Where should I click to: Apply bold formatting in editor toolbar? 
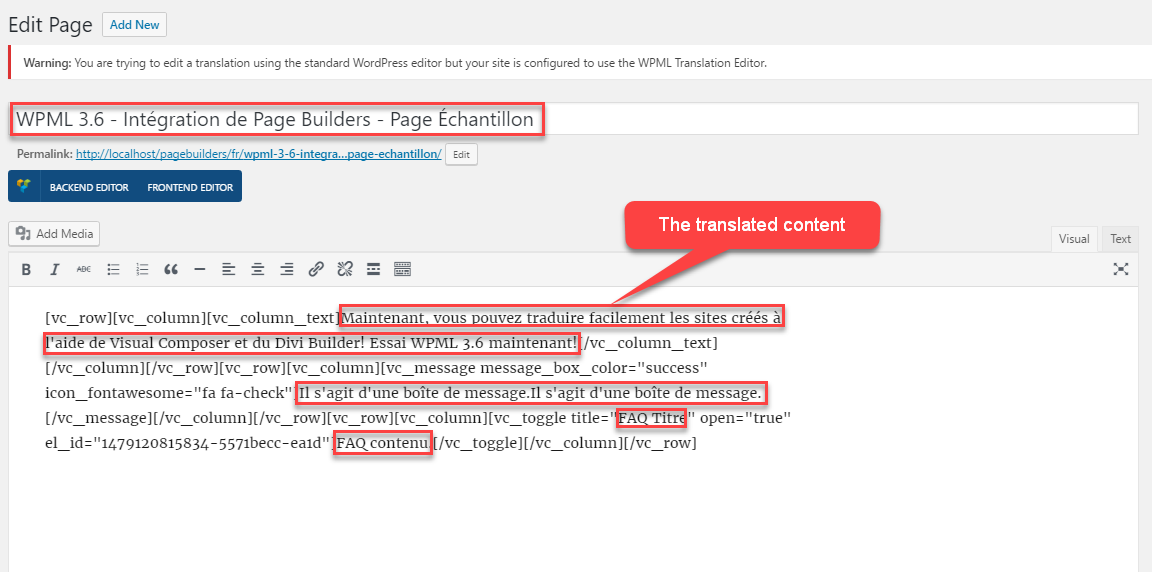coord(26,269)
